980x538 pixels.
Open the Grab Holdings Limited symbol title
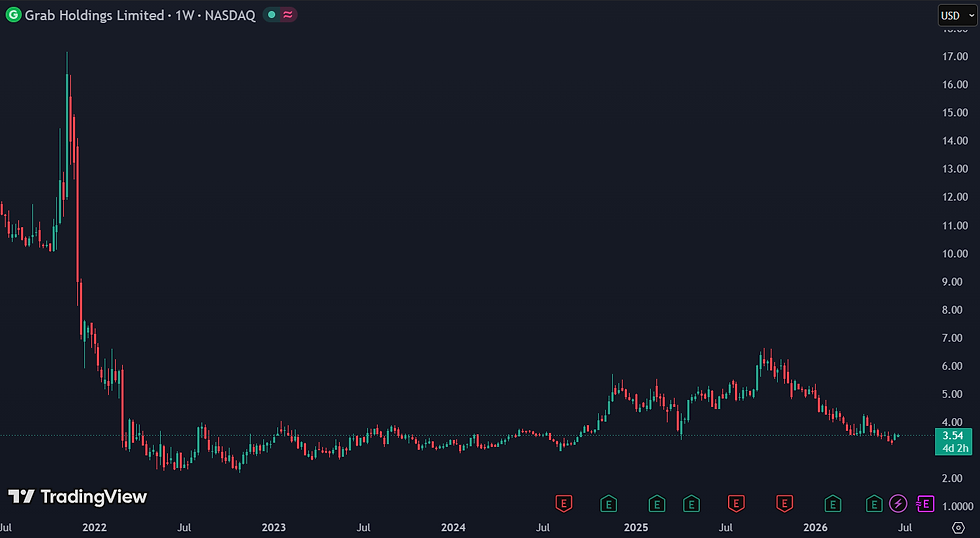coord(94,15)
